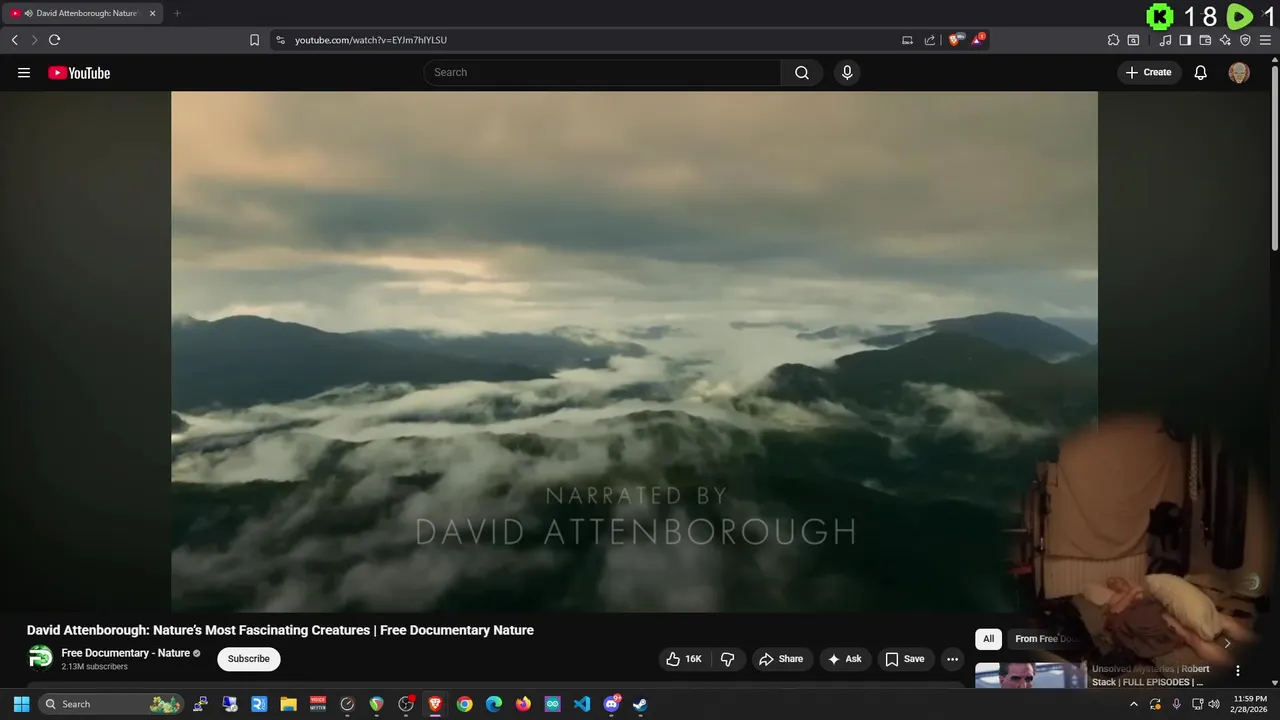Viewport: 1280px width, 720px height.
Task: Save the video to a playlist
Action: pos(904,659)
